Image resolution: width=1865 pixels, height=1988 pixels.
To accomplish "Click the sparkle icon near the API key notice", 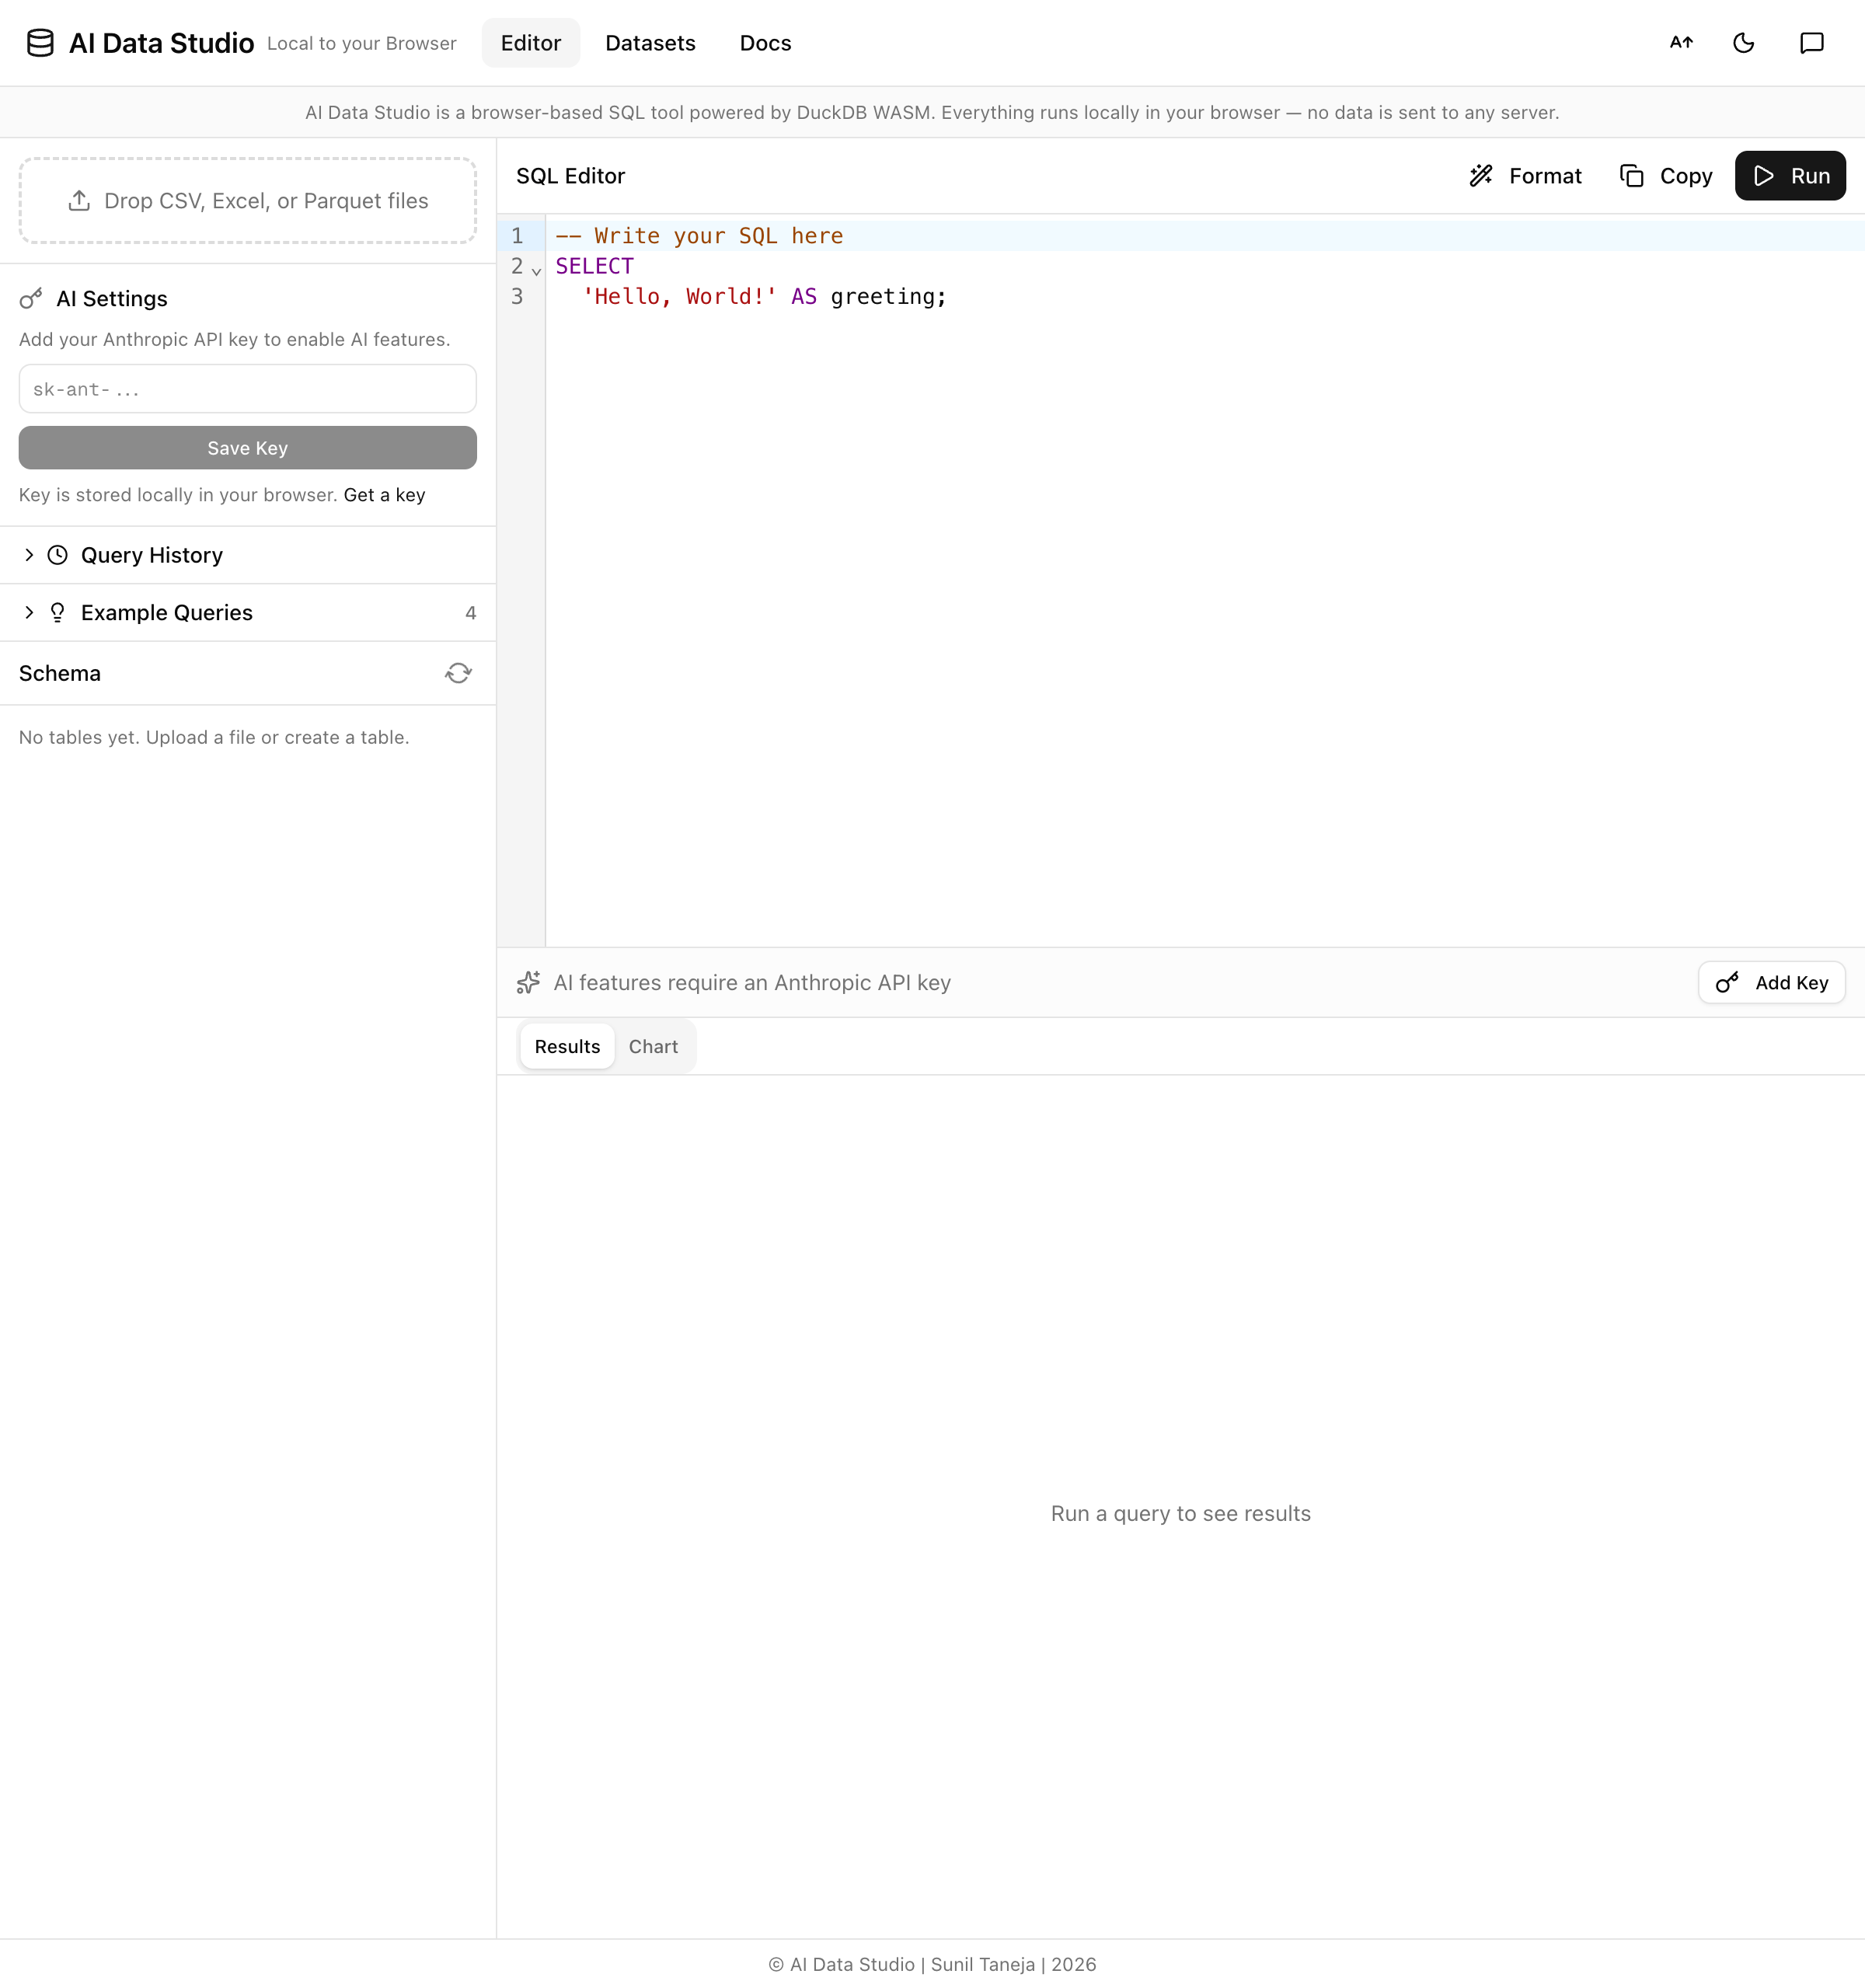I will pos(528,982).
